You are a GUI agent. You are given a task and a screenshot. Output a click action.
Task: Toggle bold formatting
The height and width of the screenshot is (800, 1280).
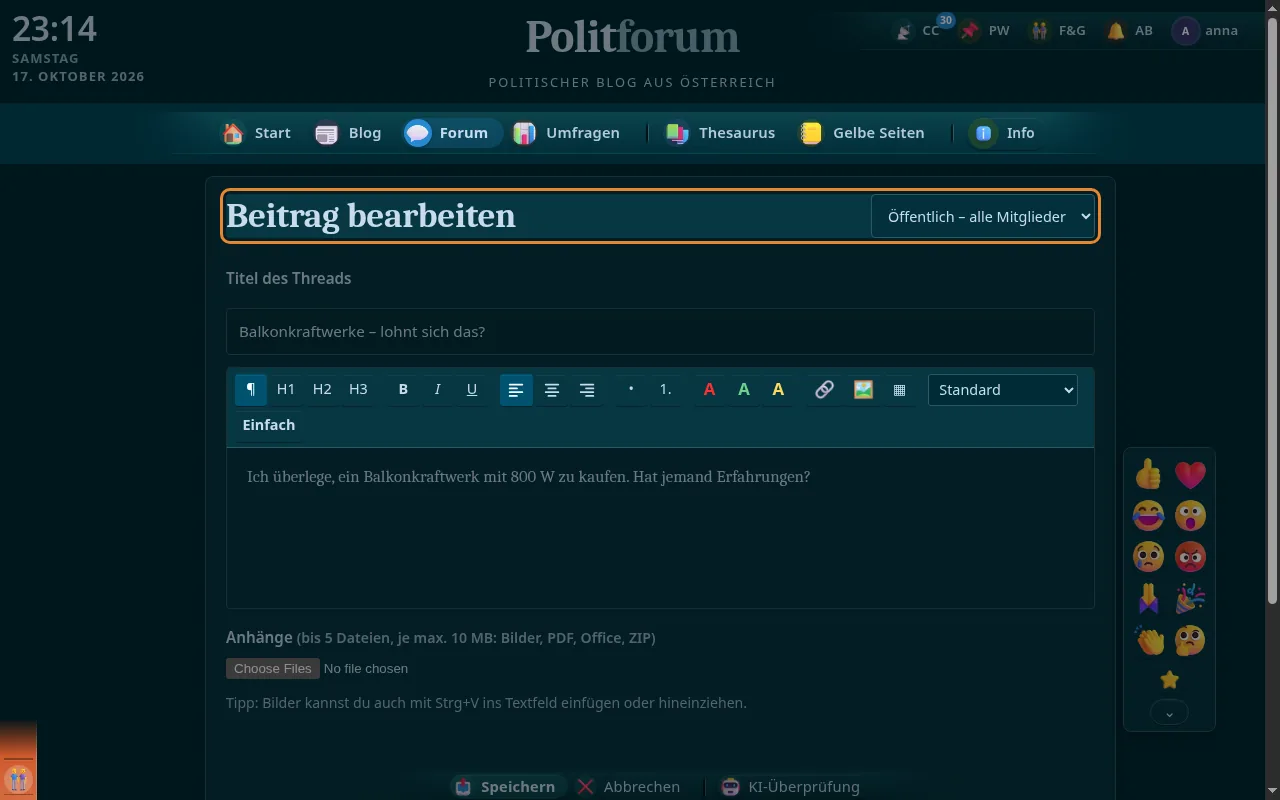[403, 390]
